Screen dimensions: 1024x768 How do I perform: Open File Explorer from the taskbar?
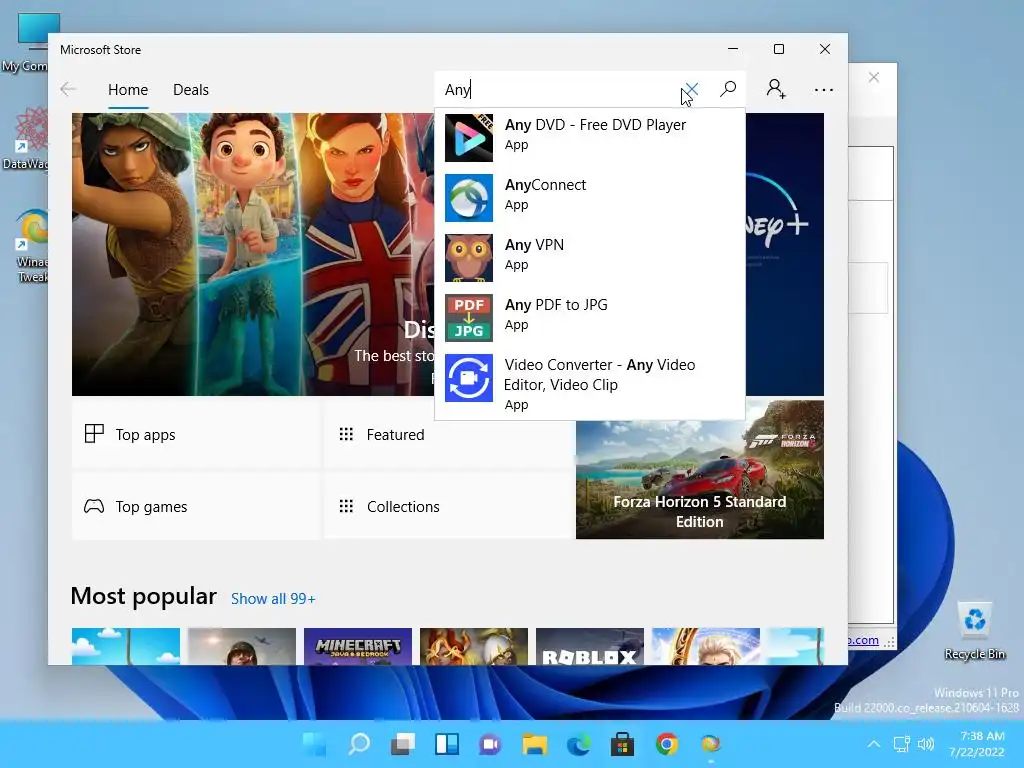[x=534, y=744]
